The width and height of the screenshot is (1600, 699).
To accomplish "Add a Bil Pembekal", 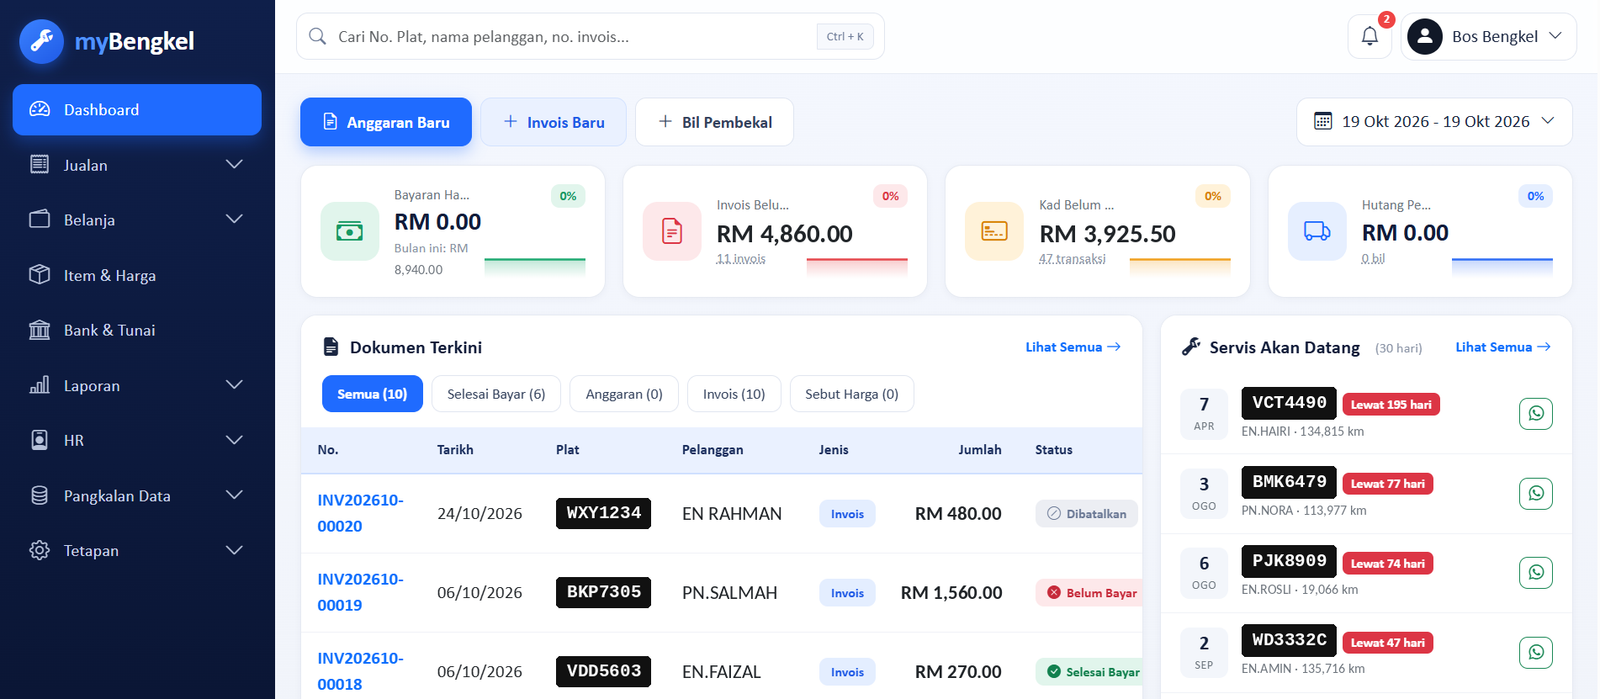I will 715,122.
